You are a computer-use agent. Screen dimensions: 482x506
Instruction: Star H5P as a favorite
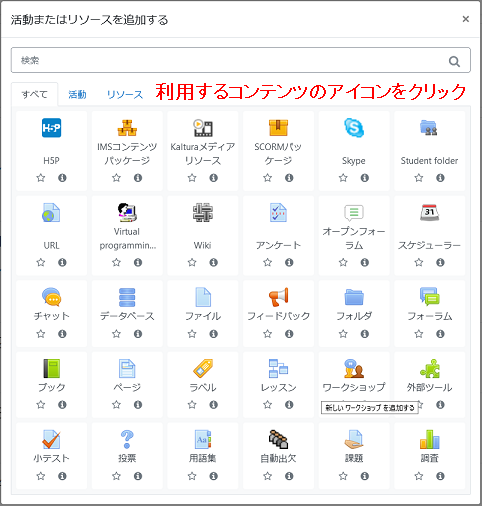pyautogui.click(x=41, y=178)
